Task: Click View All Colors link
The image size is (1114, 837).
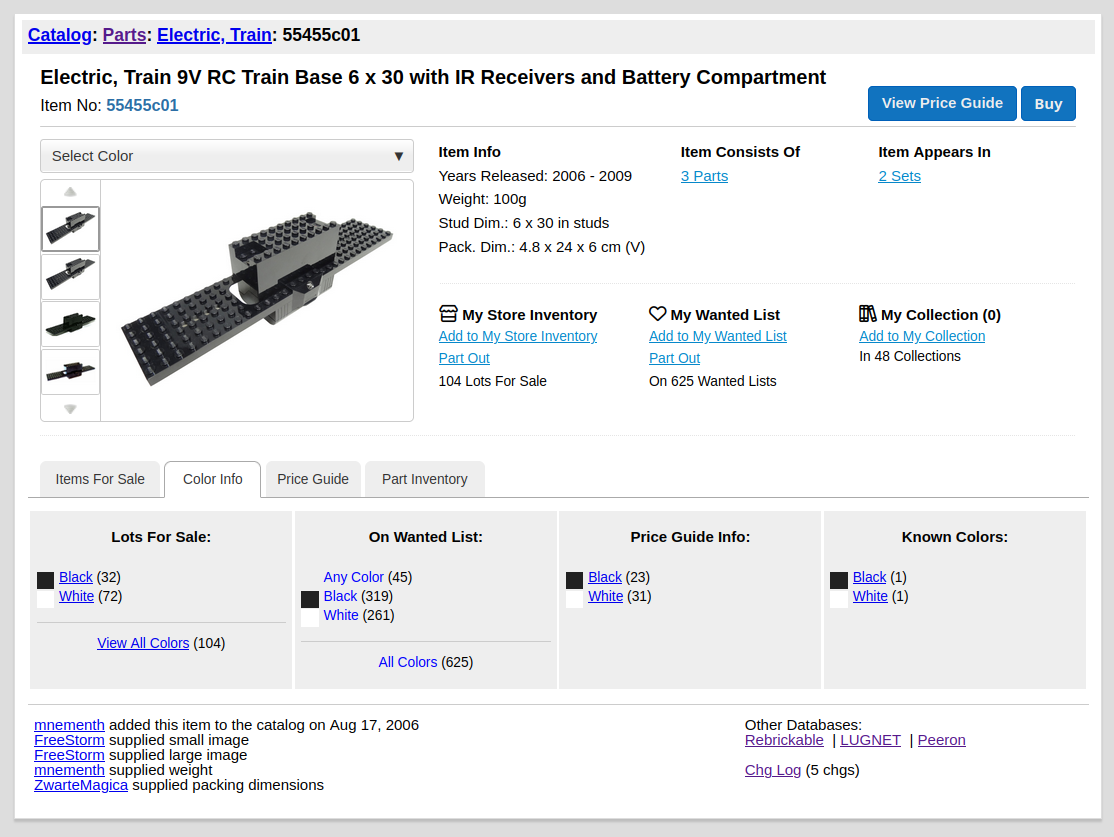Action: [x=143, y=643]
